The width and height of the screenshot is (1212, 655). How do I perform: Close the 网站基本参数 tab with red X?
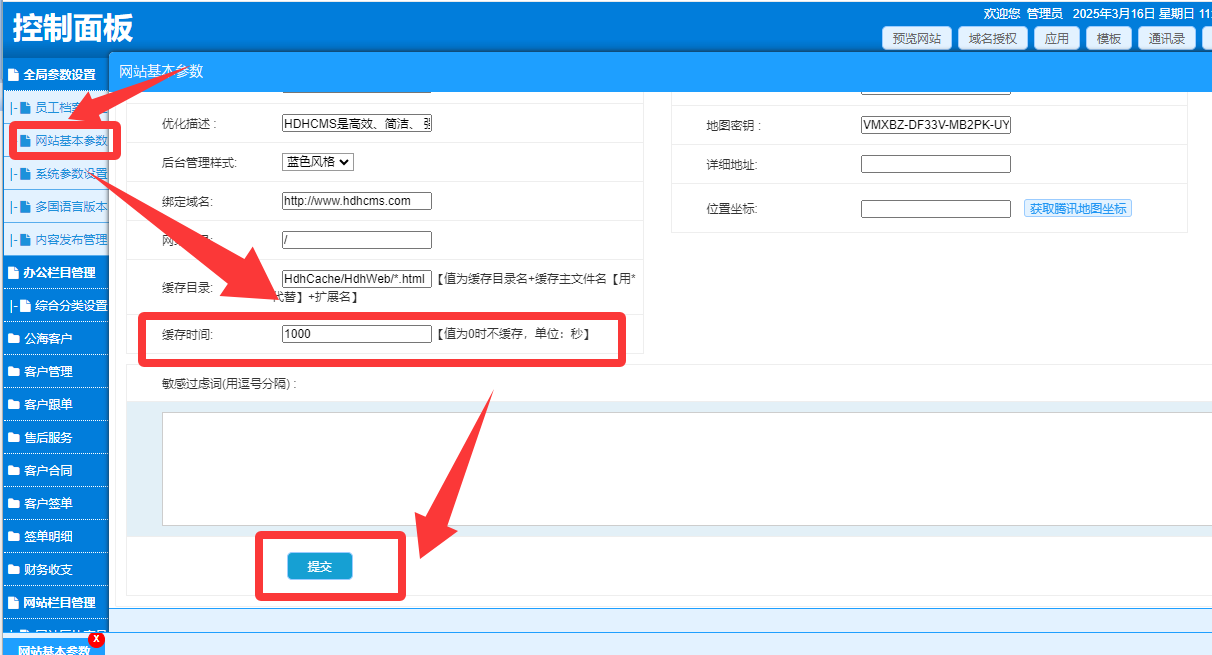96,639
